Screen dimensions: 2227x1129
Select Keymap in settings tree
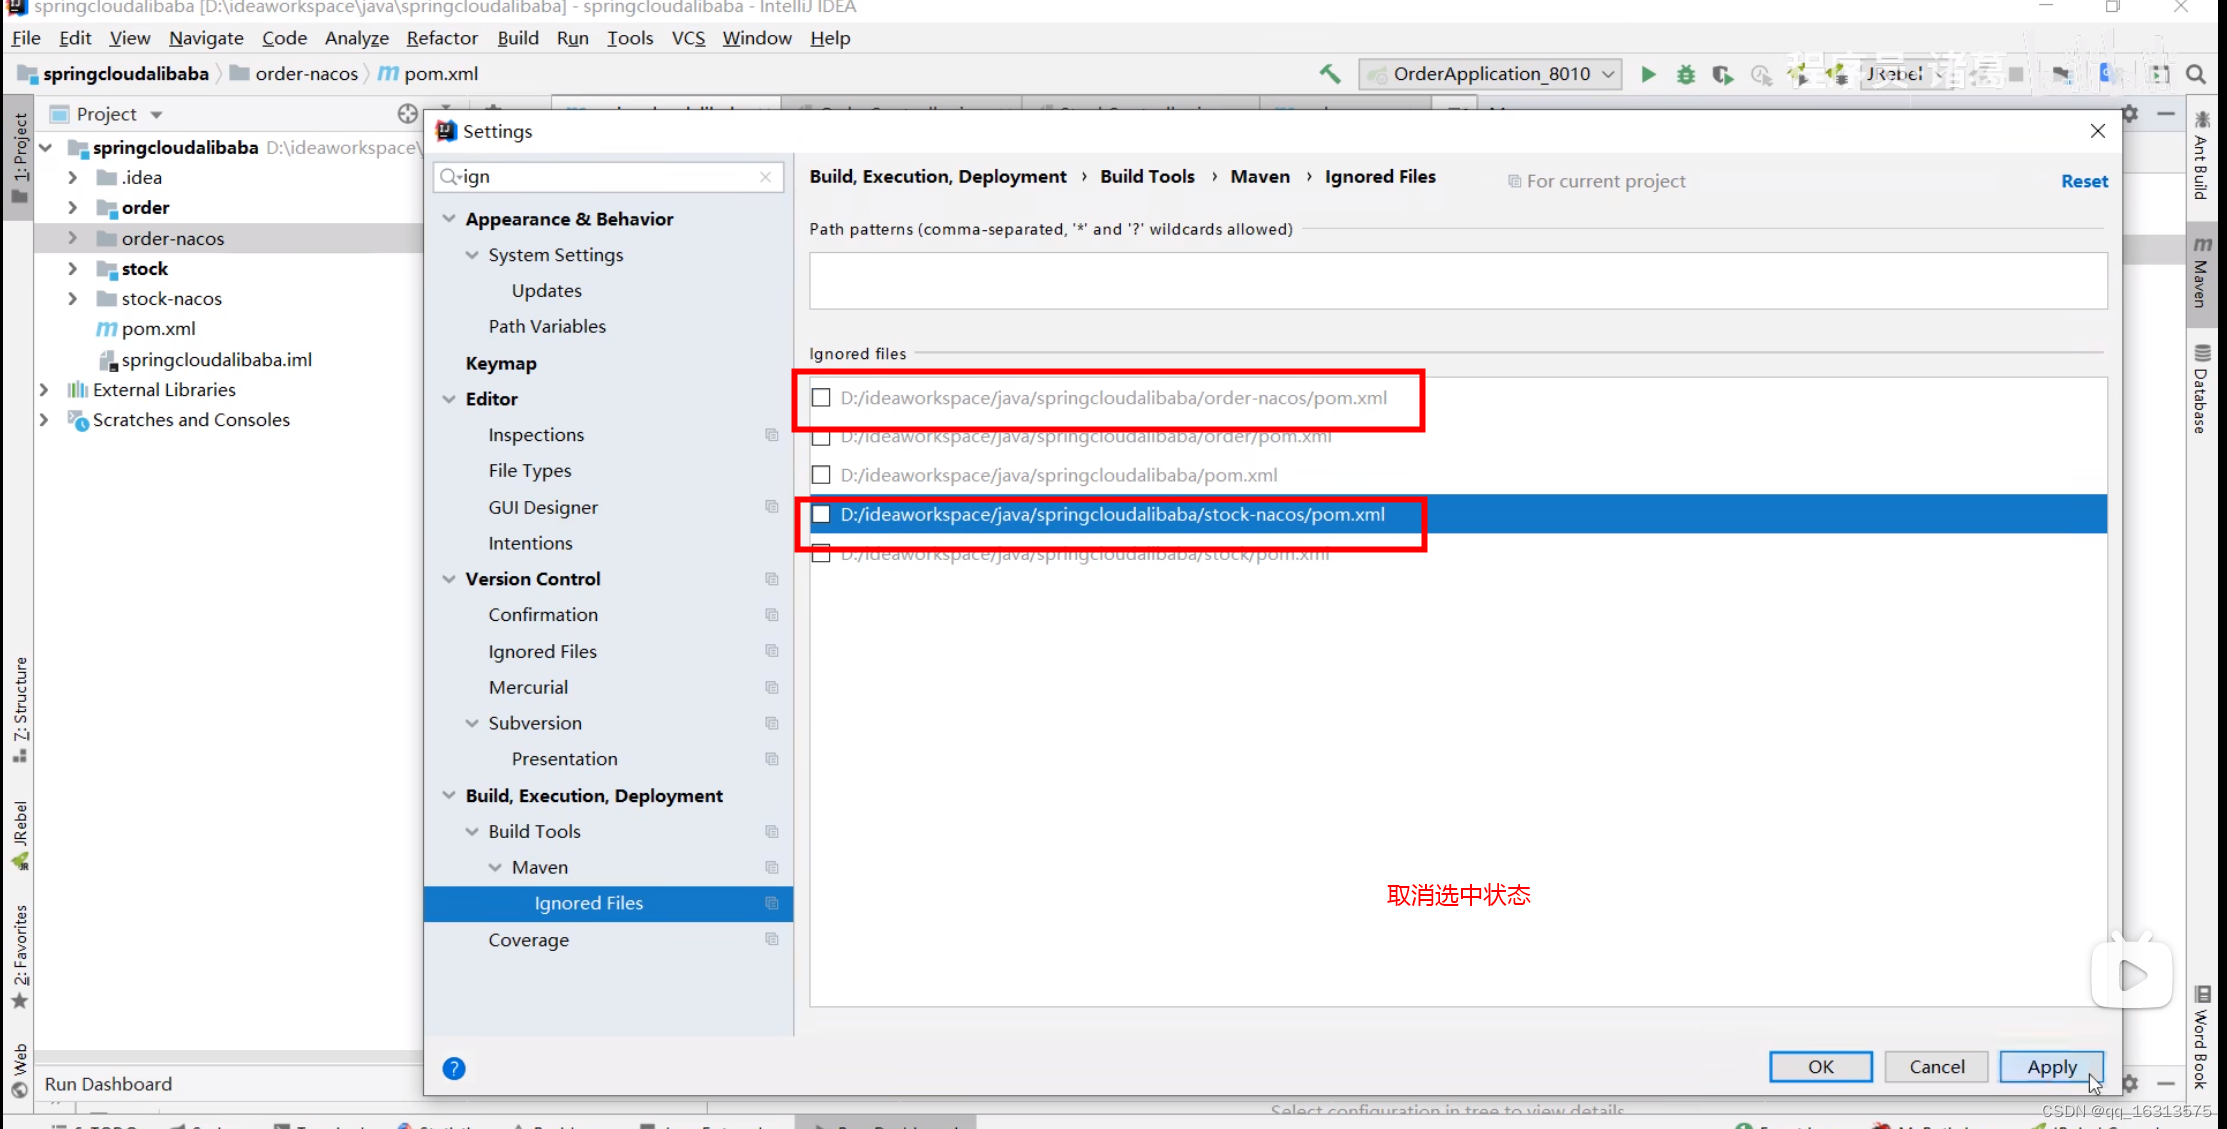(x=501, y=363)
